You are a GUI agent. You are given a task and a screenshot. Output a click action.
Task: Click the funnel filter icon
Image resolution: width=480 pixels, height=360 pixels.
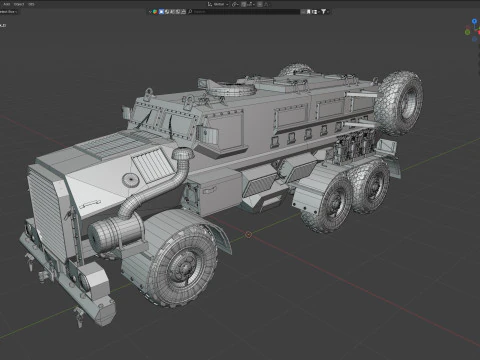[323, 12]
